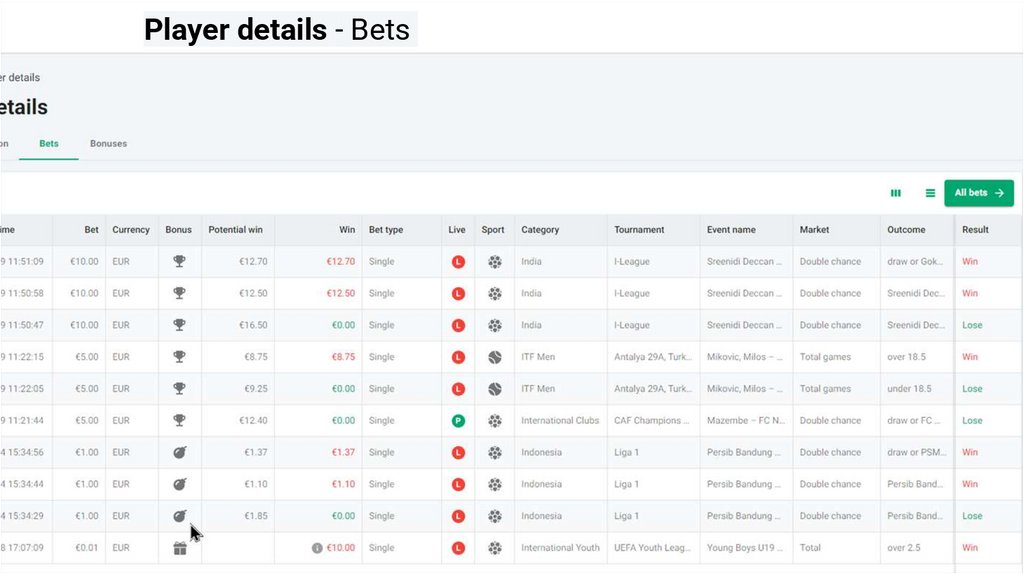
Task: Click the Bet type column header
Action: (386, 230)
